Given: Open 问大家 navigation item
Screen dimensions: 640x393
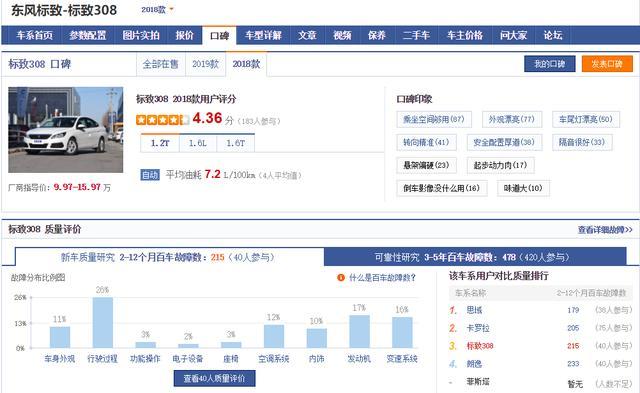Looking at the screenshot, I should [x=513, y=36].
